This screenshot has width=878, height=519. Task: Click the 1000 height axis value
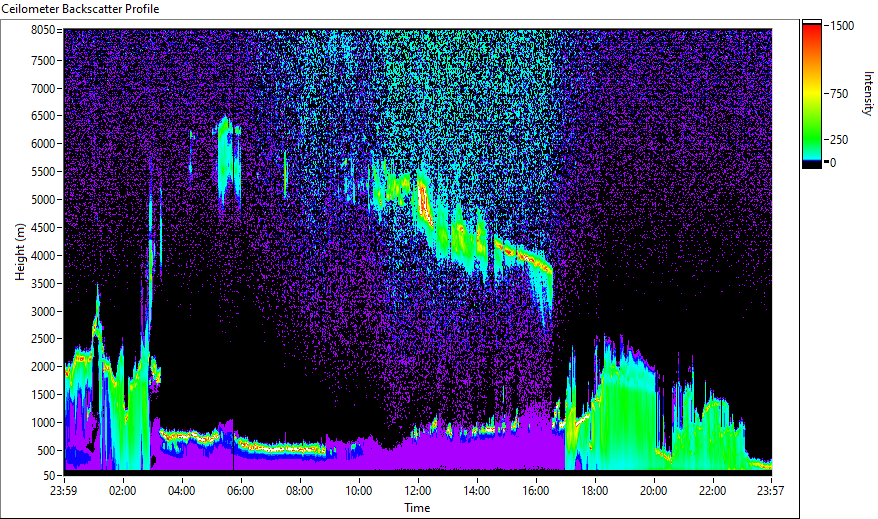pos(43,423)
